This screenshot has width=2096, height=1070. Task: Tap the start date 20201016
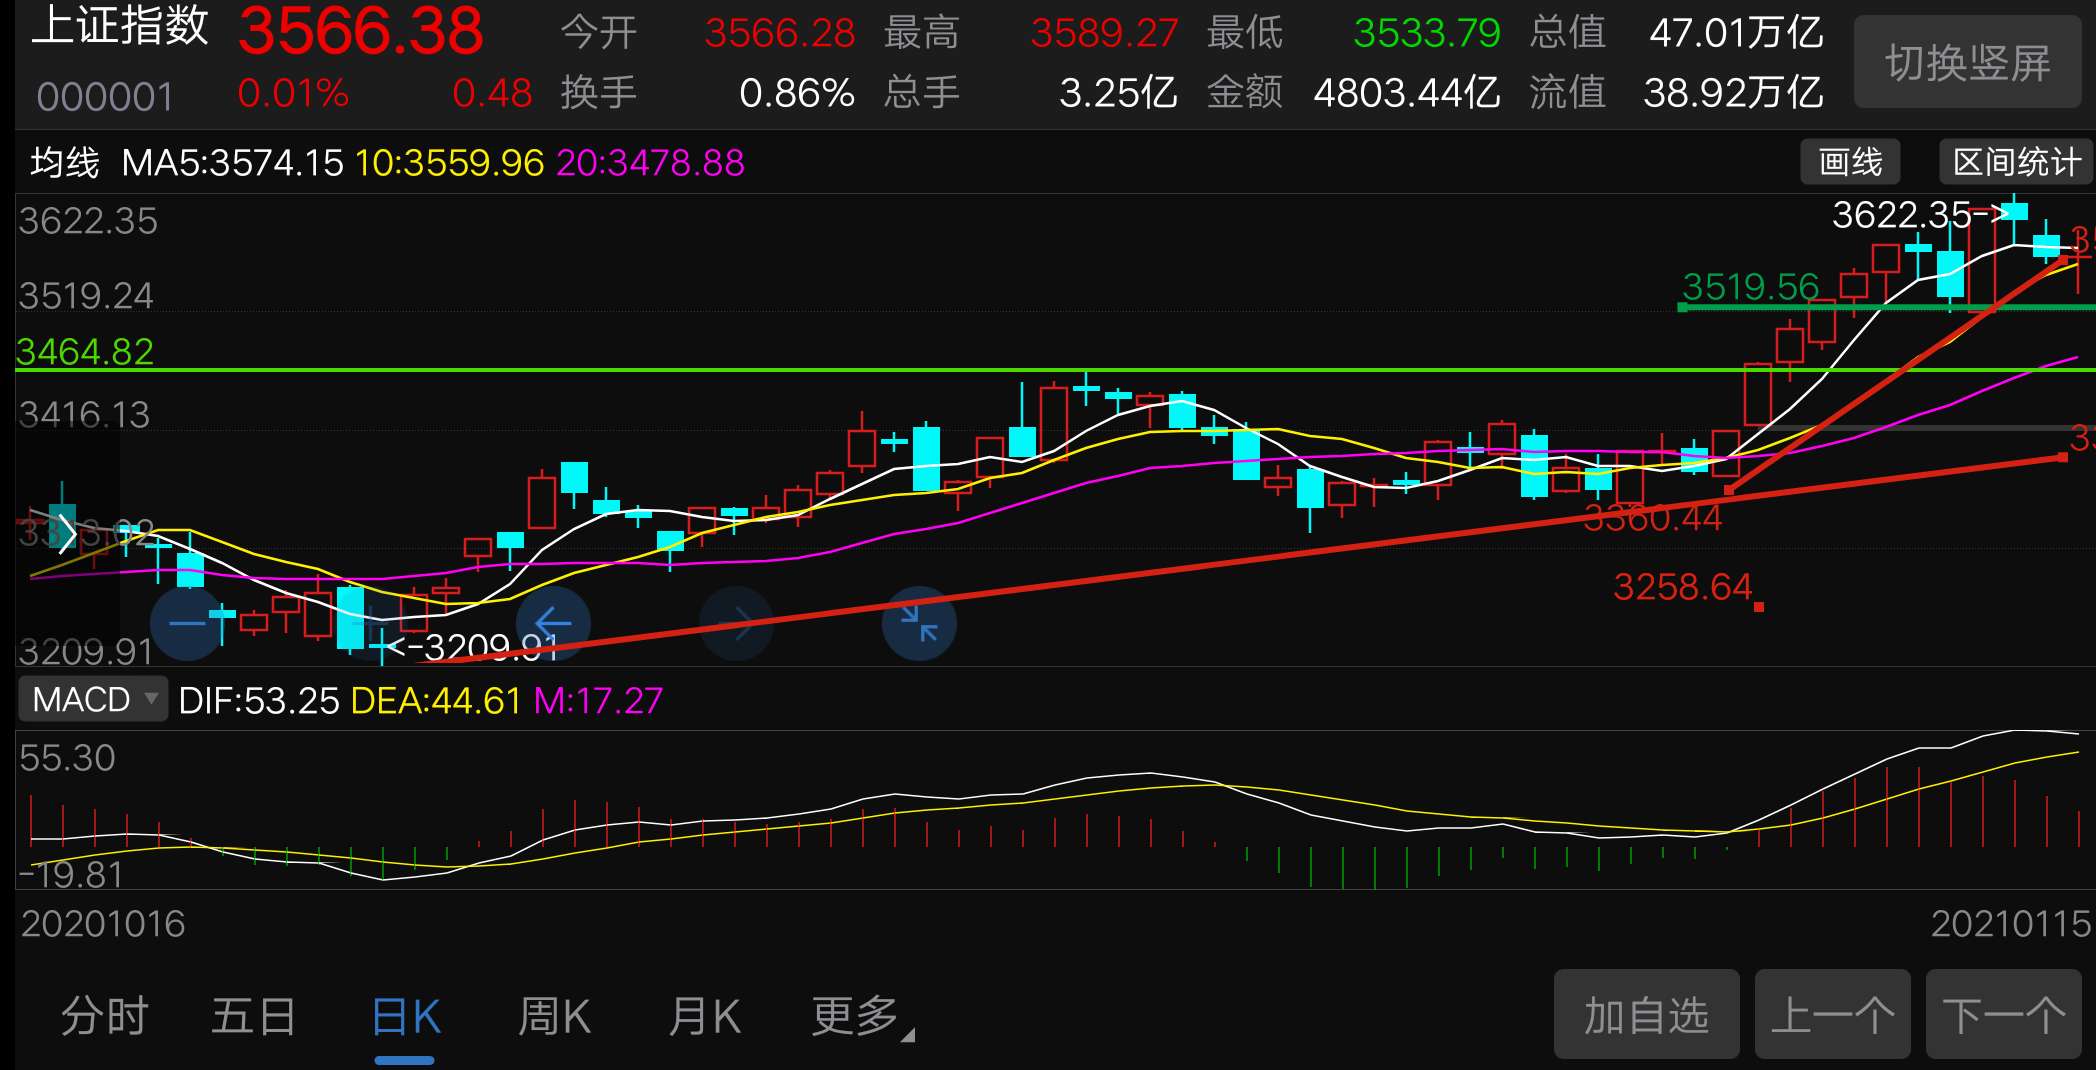click(x=103, y=923)
